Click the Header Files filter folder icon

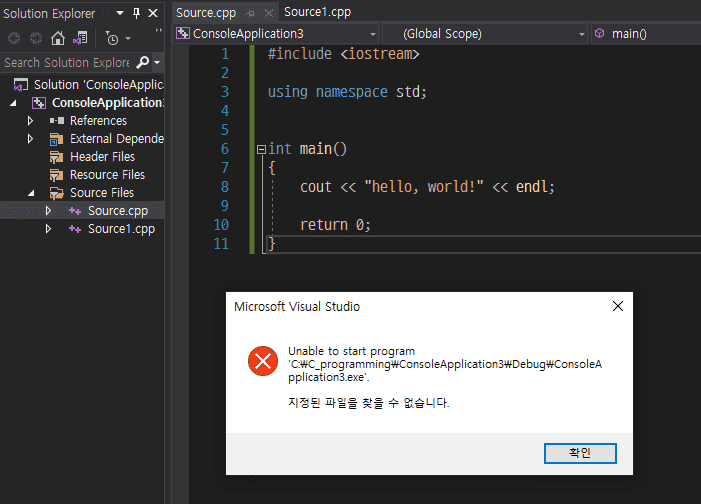click(x=56, y=157)
